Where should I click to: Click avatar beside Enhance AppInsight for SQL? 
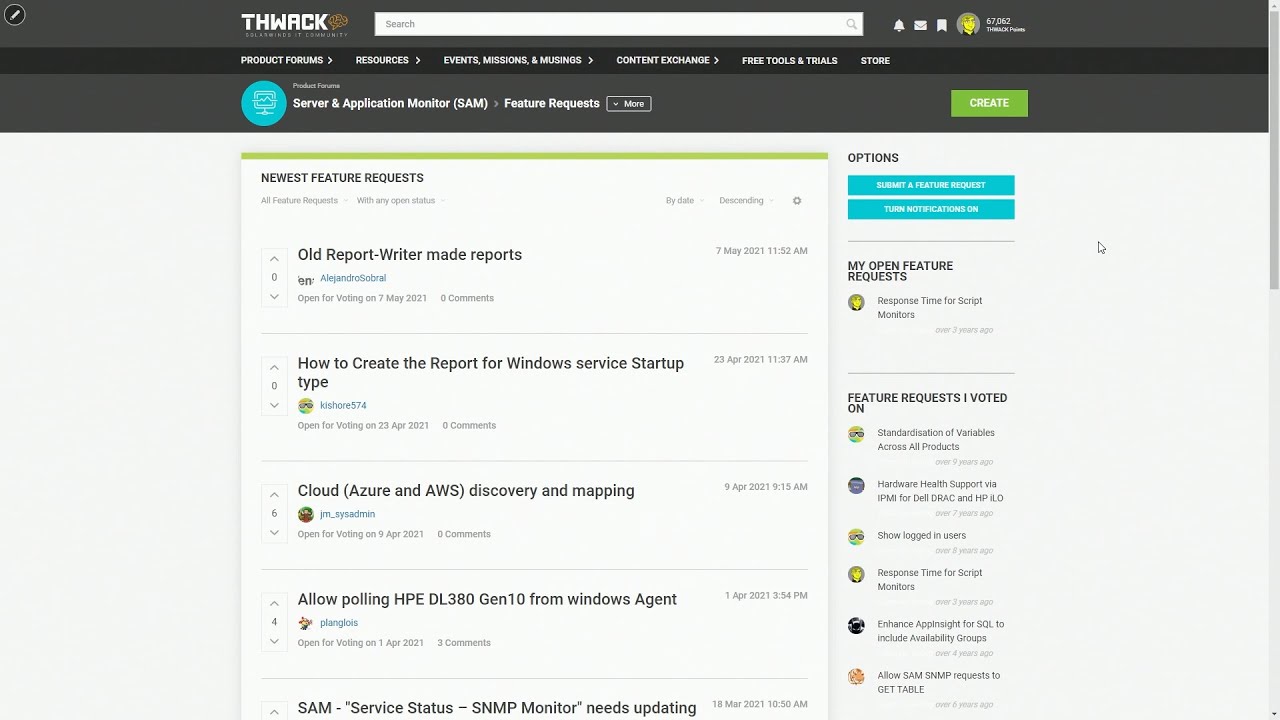click(x=856, y=625)
